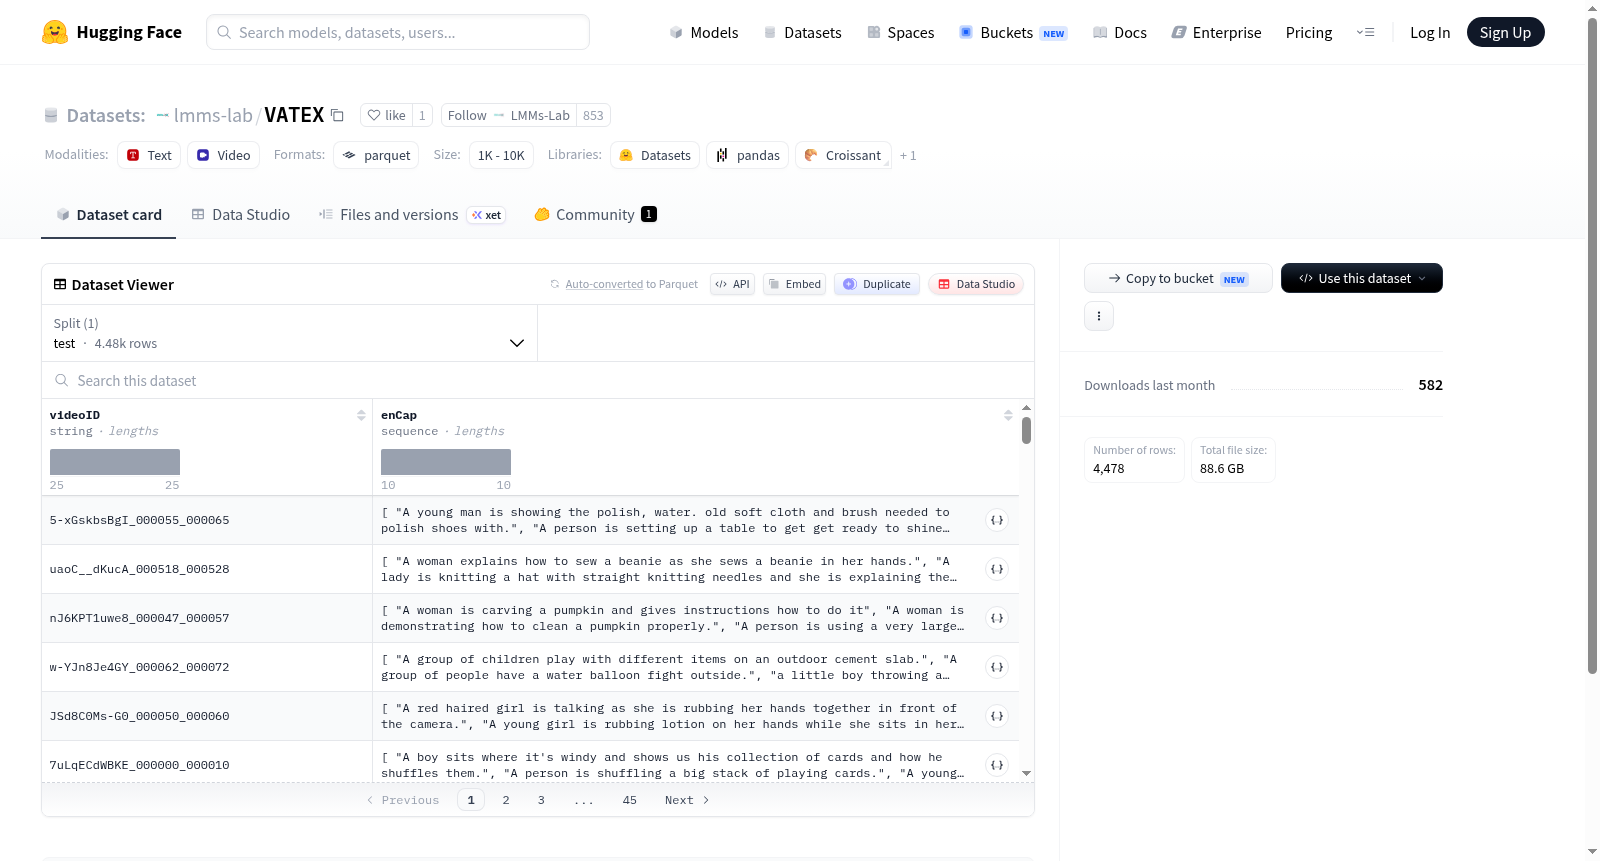The height and width of the screenshot is (861, 1600).
Task: Select cell uaoC__dKucA_000518_000528
Action: [x=207, y=569]
